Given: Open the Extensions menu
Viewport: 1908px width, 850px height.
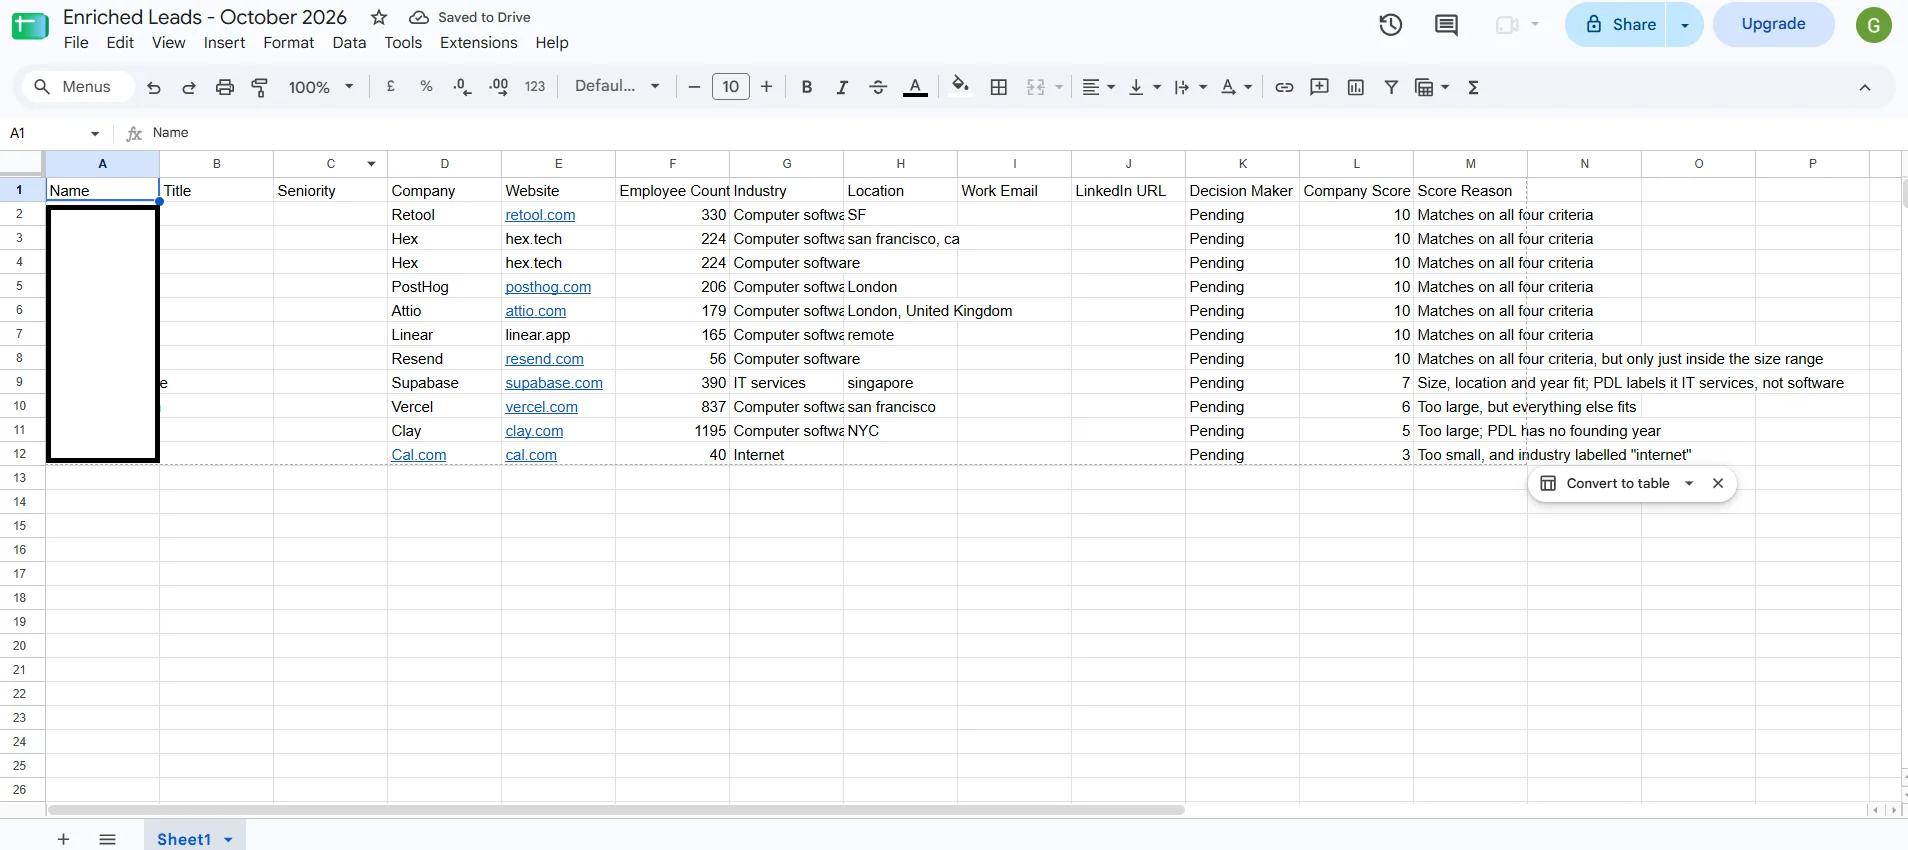Looking at the screenshot, I should (479, 43).
